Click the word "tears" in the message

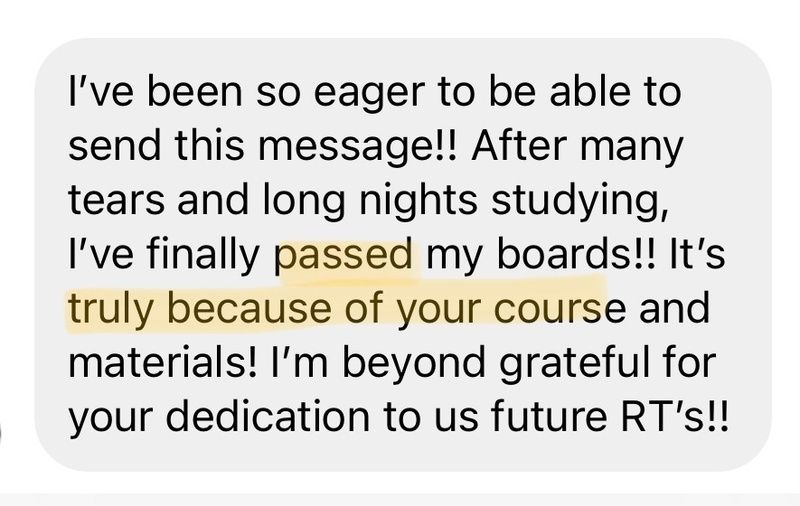tap(116, 200)
